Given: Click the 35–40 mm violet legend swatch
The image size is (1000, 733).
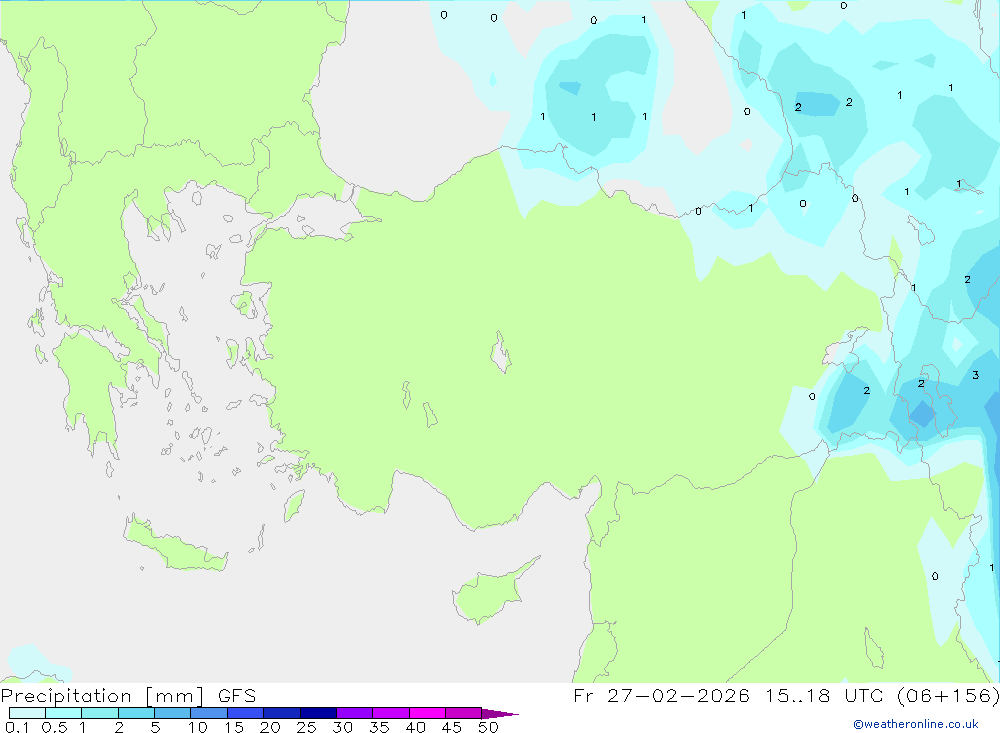Looking at the screenshot, I should click(391, 713).
